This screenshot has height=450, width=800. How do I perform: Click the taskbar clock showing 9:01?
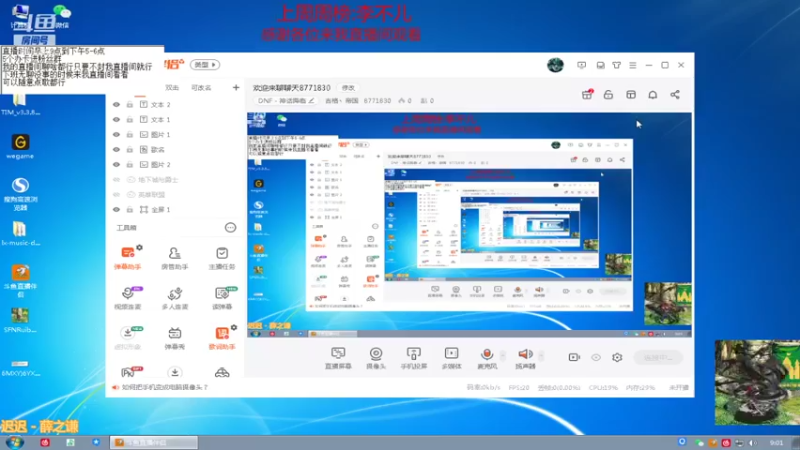(x=776, y=442)
